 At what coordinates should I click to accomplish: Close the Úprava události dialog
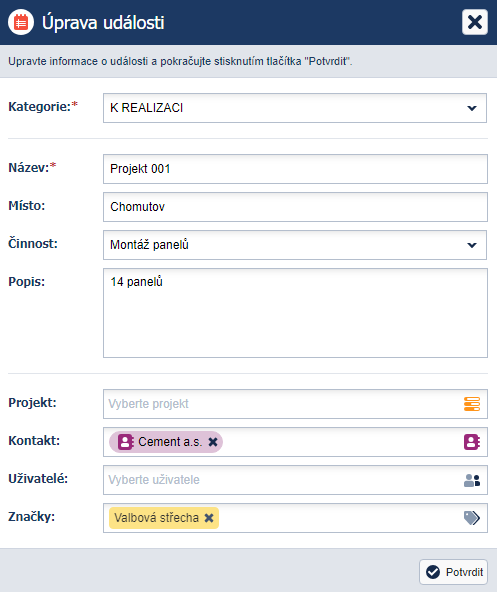(x=475, y=22)
